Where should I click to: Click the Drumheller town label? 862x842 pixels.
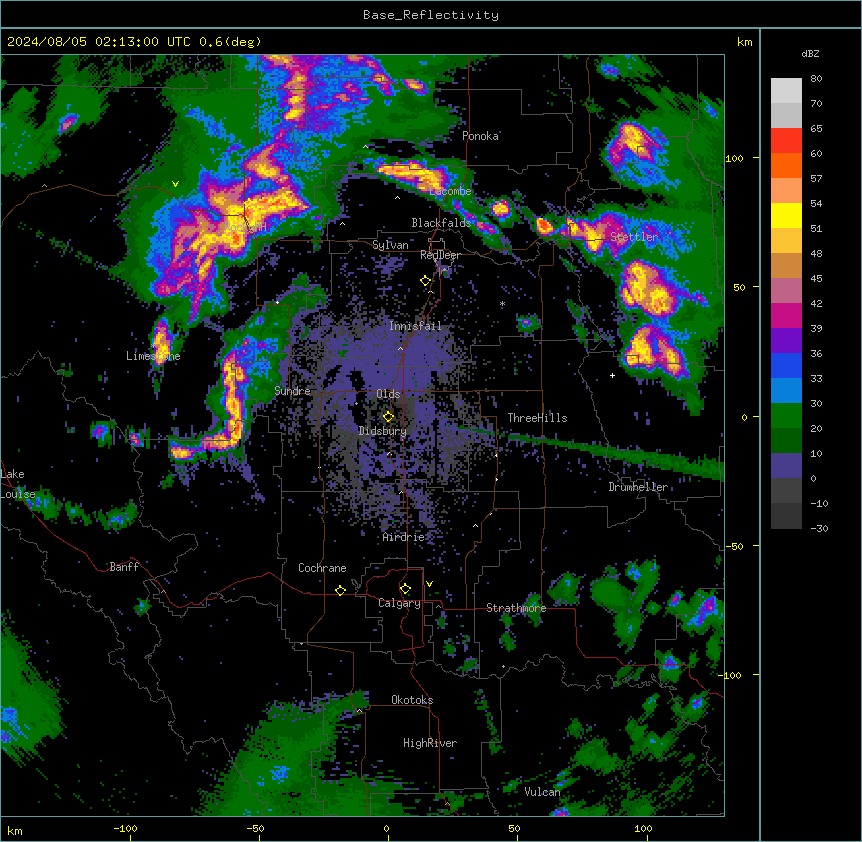coord(638,487)
